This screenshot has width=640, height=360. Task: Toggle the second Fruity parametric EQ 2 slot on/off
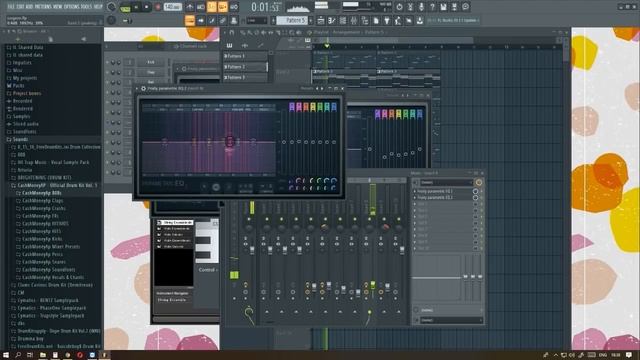pos(476,198)
